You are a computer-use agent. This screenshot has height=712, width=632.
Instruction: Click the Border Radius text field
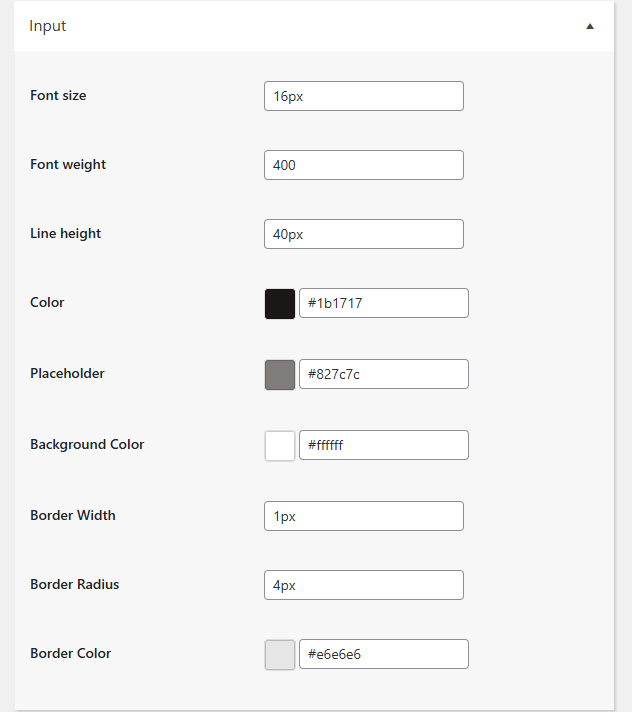pos(364,585)
